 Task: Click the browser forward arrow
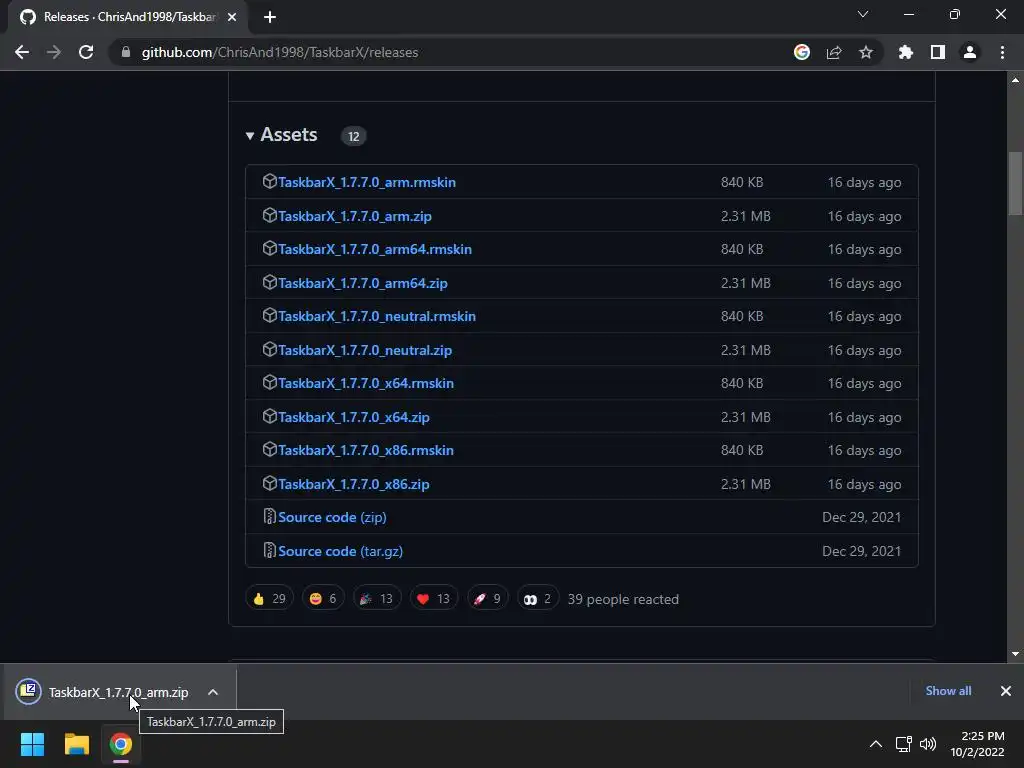click(54, 52)
